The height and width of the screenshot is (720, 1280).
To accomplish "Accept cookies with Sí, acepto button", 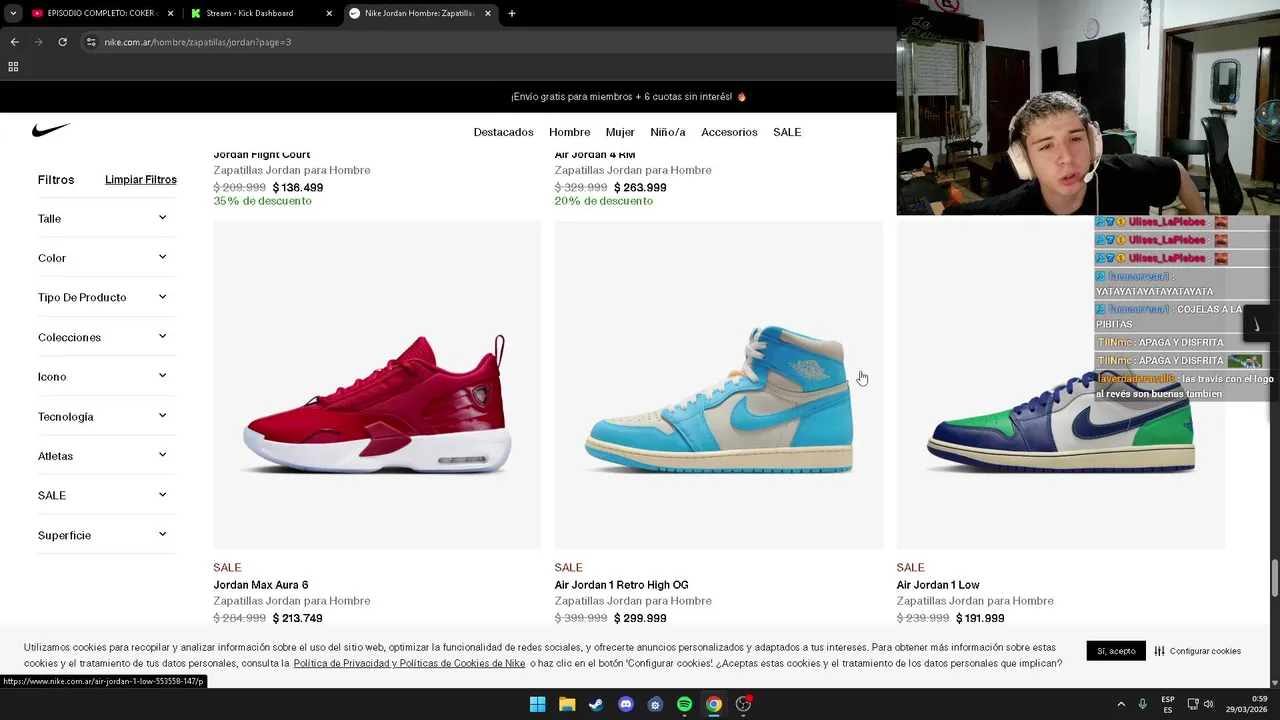I will (x=1116, y=651).
